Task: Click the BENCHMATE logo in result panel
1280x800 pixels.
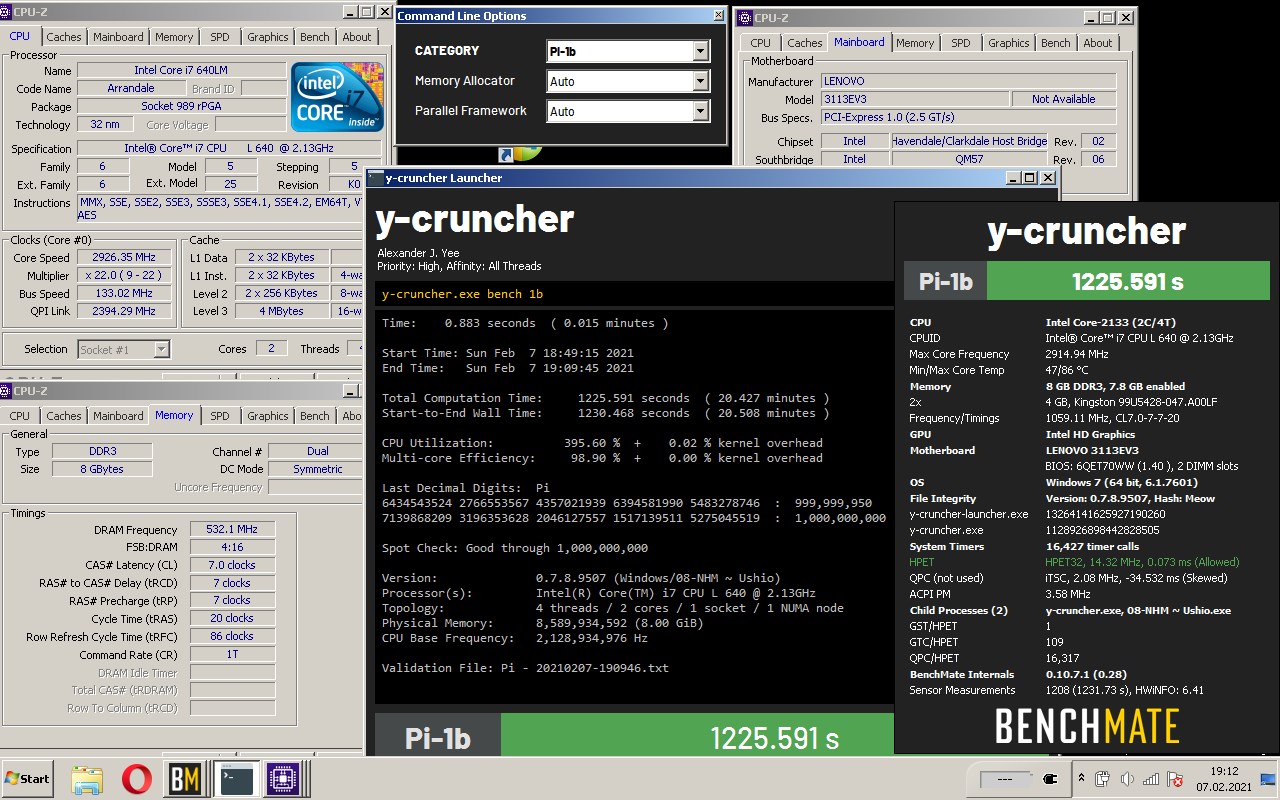Action: (1086, 726)
